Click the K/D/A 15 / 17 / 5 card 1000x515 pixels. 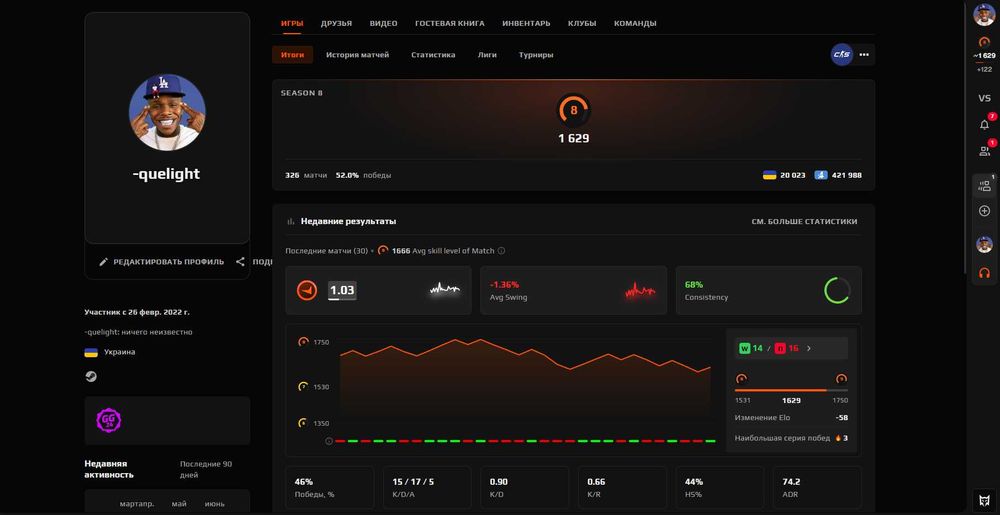(x=427, y=488)
